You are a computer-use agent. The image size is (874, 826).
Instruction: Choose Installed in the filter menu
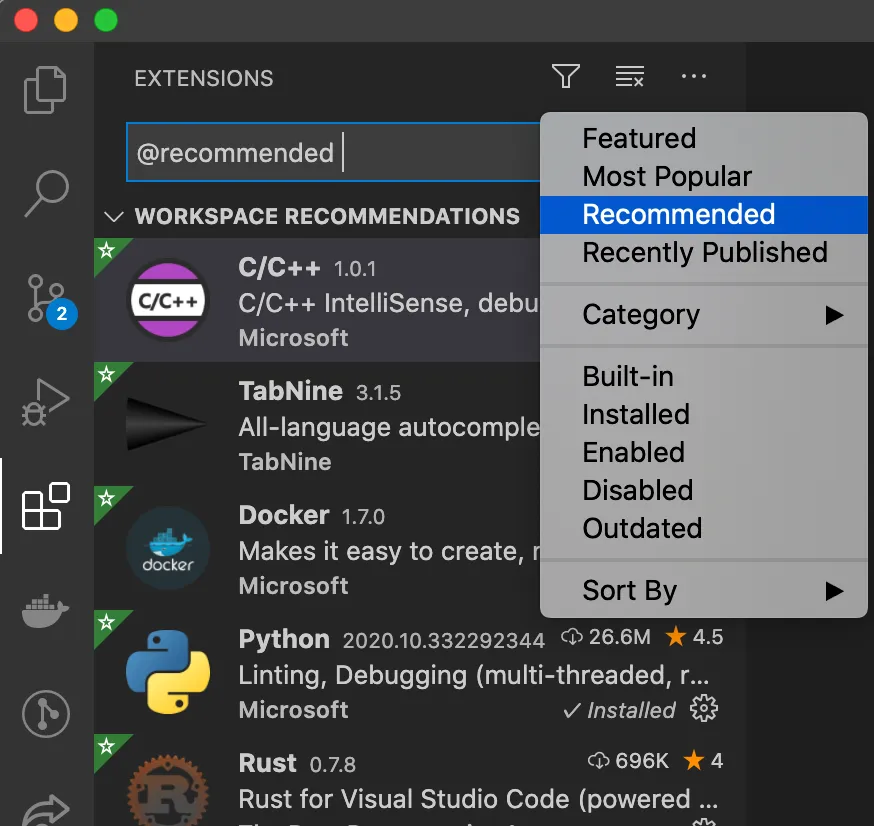pos(636,414)
